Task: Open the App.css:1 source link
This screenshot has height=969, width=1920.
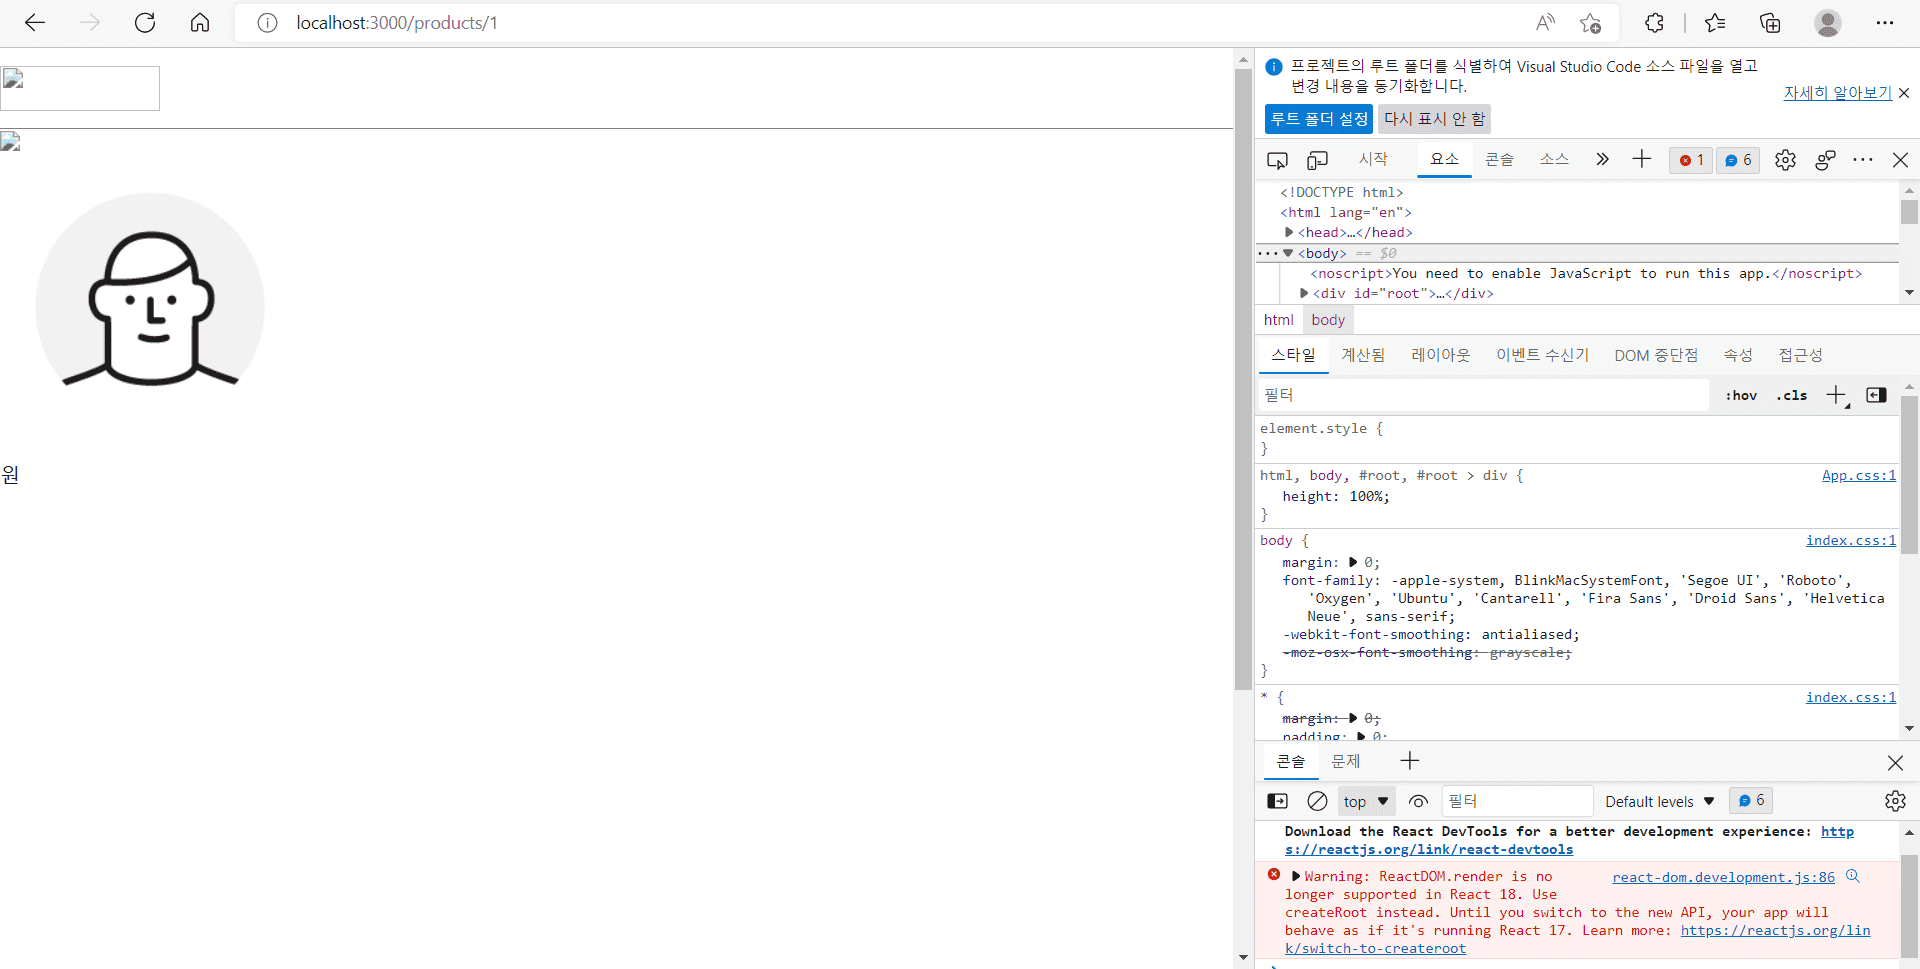Action: tap(1859, 476)
